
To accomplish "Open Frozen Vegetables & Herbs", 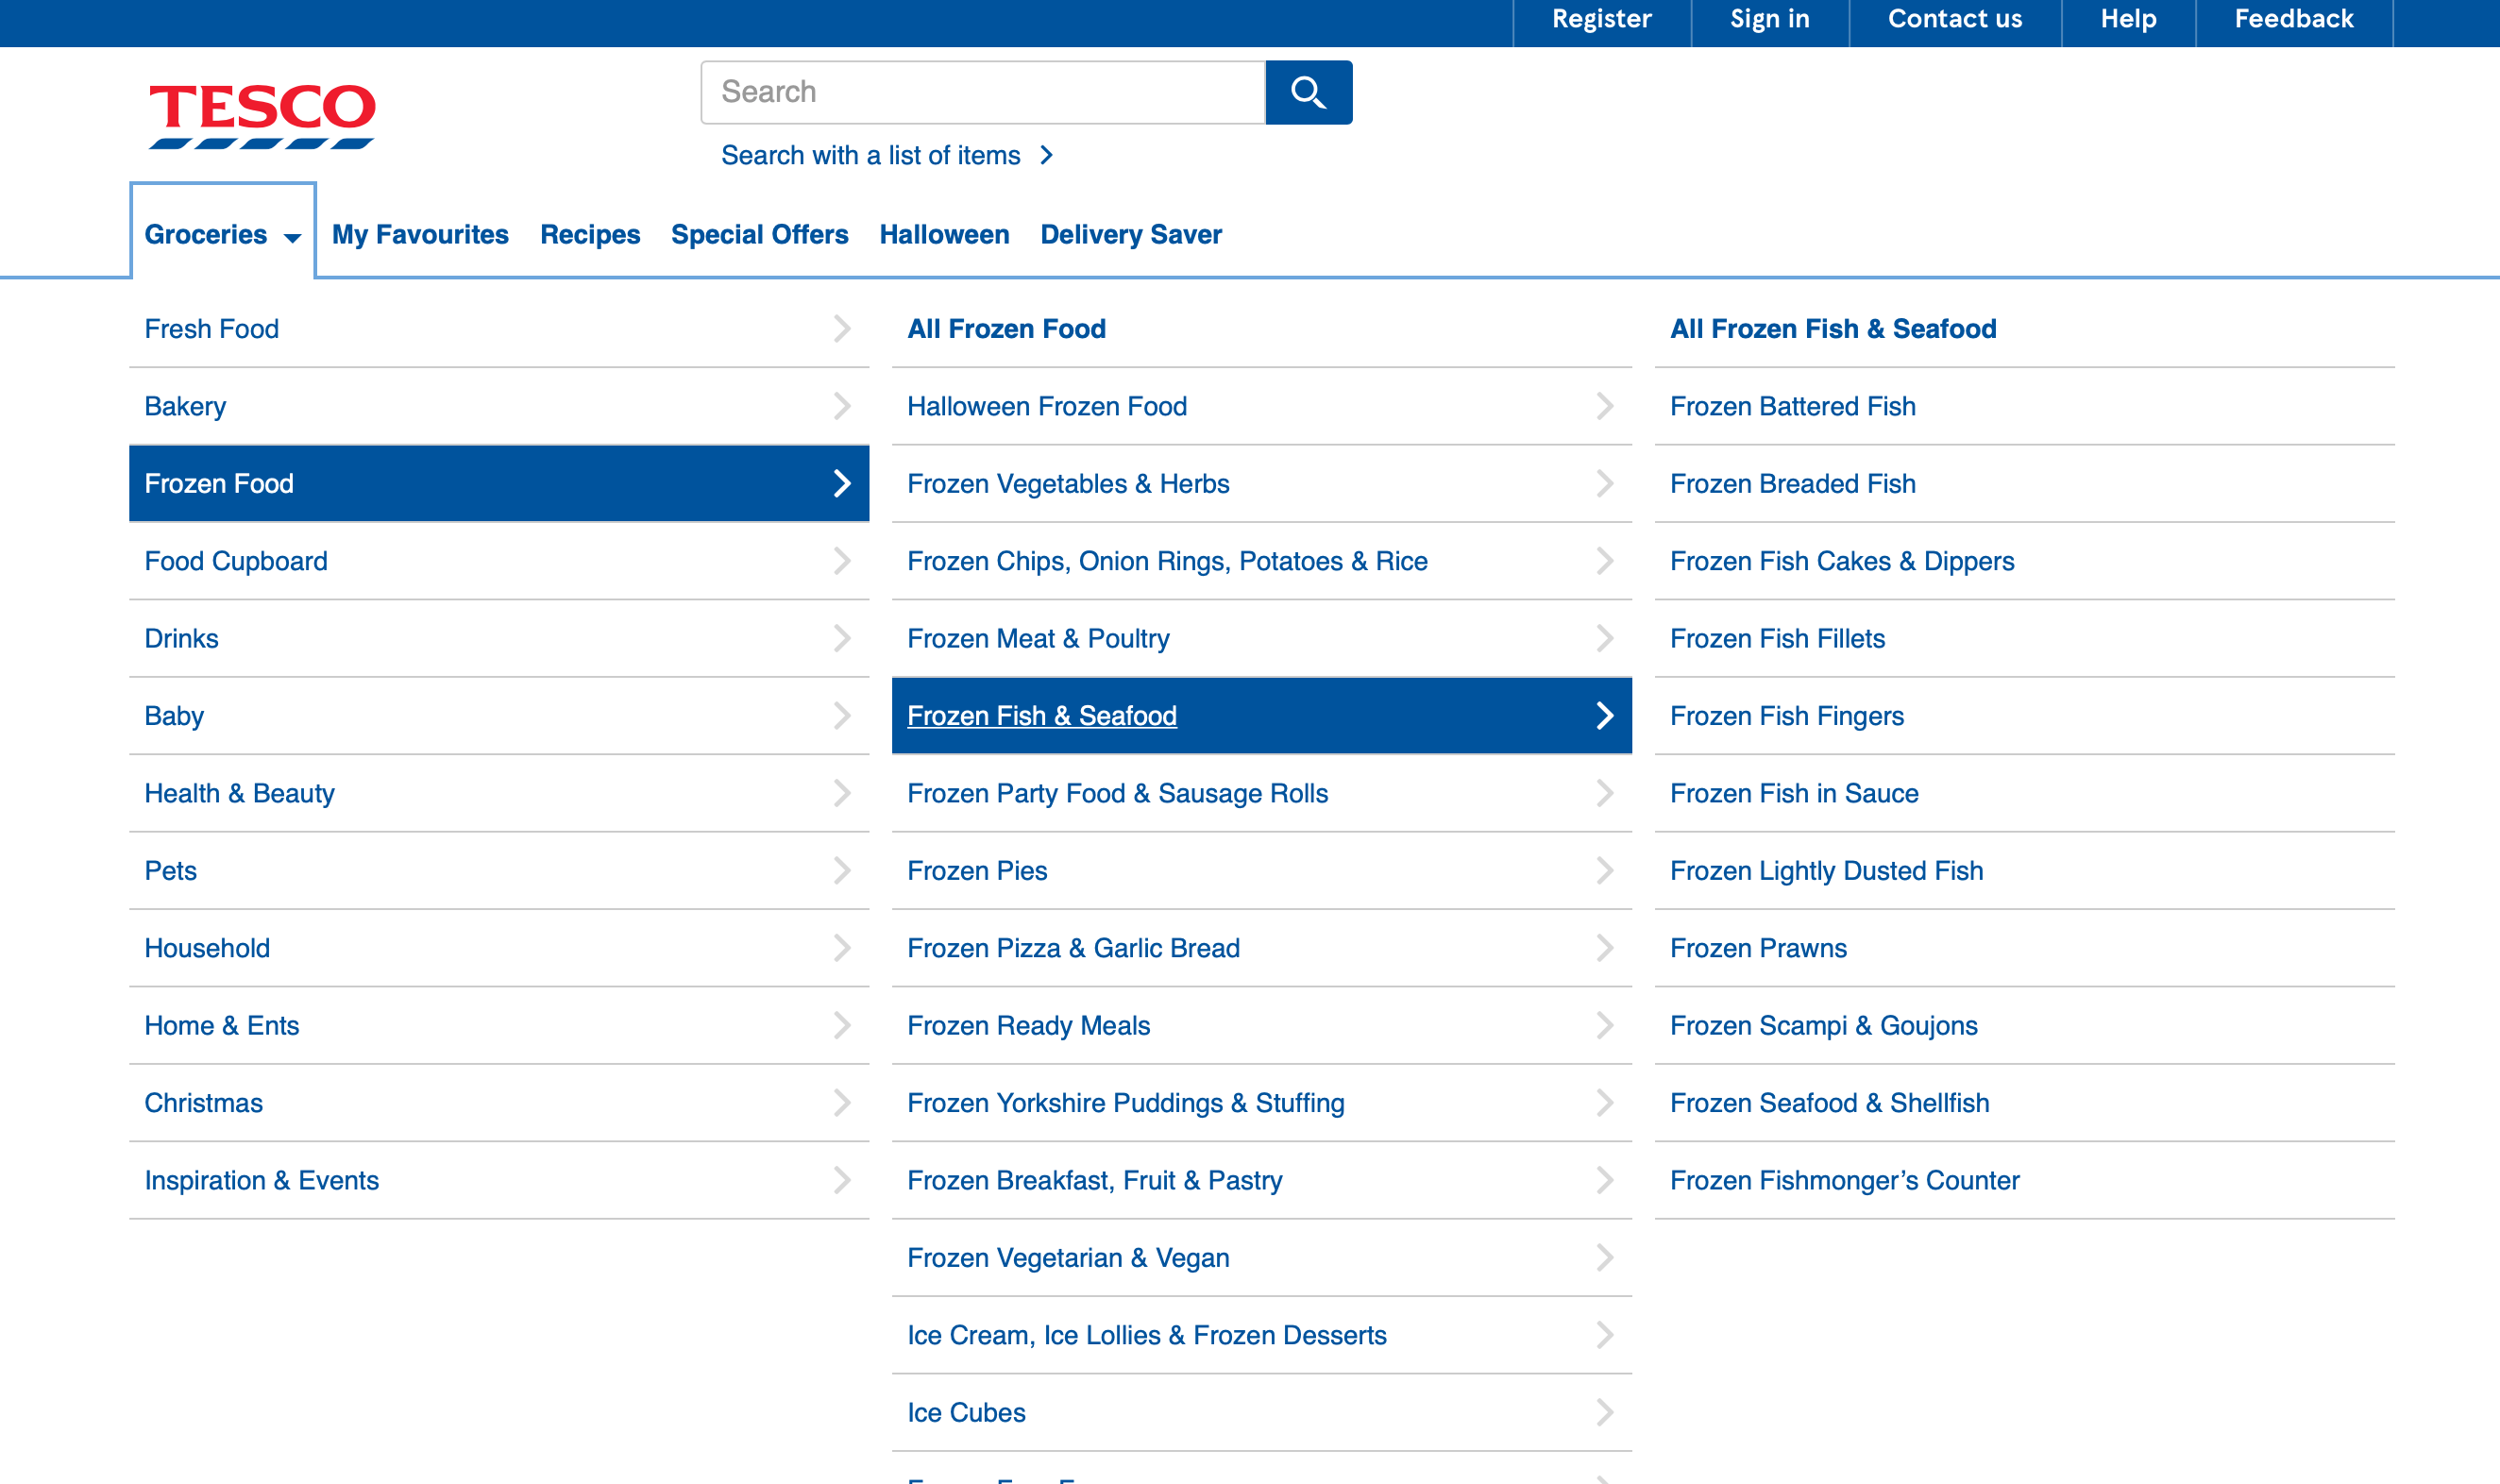I will point(1261,483).
